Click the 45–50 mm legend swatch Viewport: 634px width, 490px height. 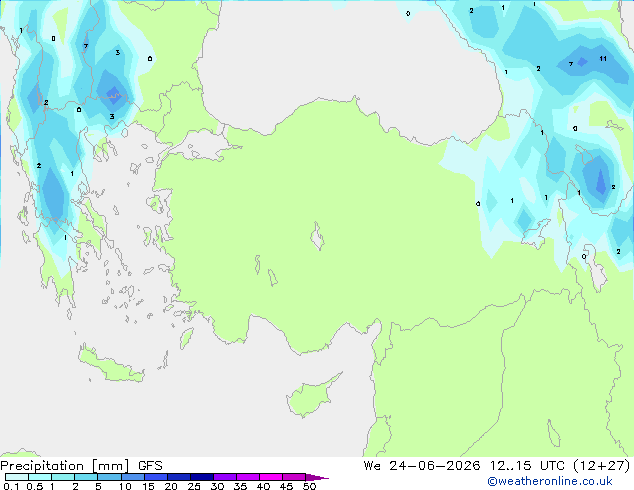[294, 477]
